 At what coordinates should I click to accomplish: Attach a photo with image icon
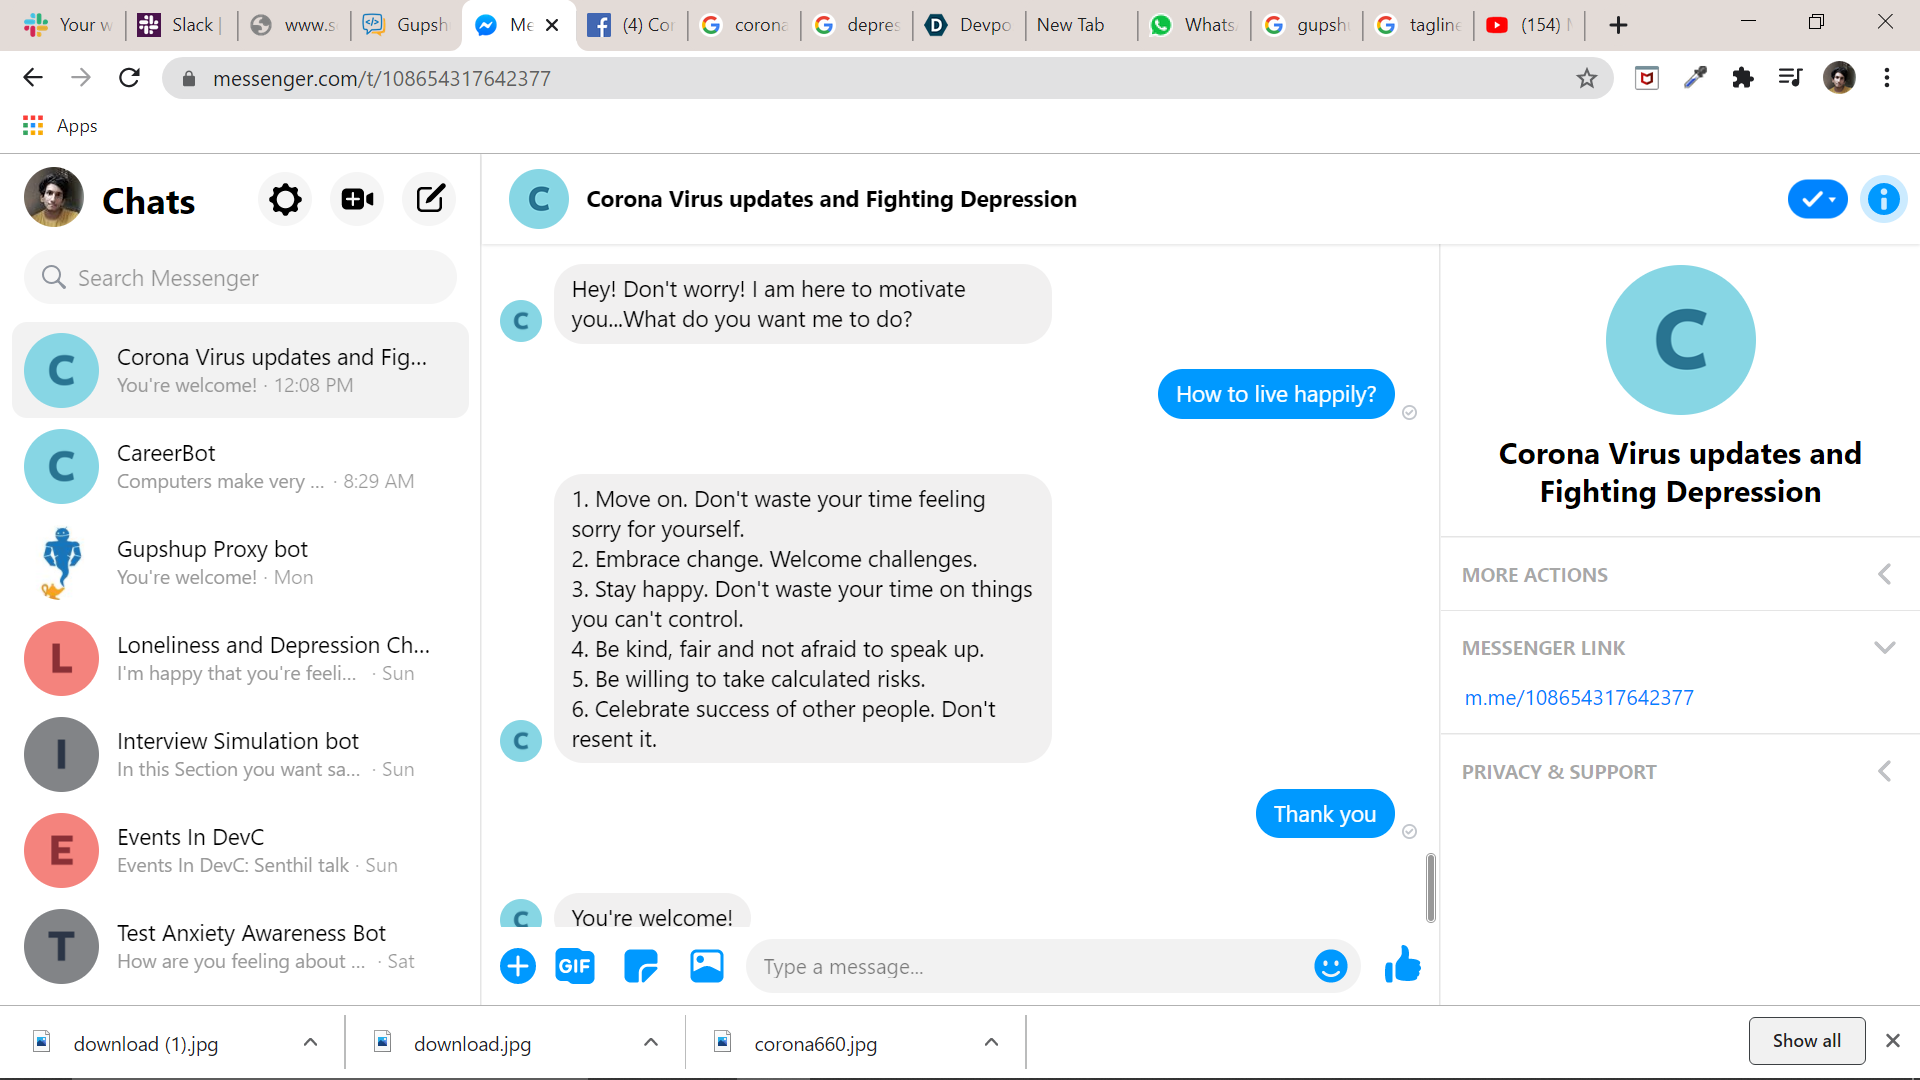coord(707,966)
